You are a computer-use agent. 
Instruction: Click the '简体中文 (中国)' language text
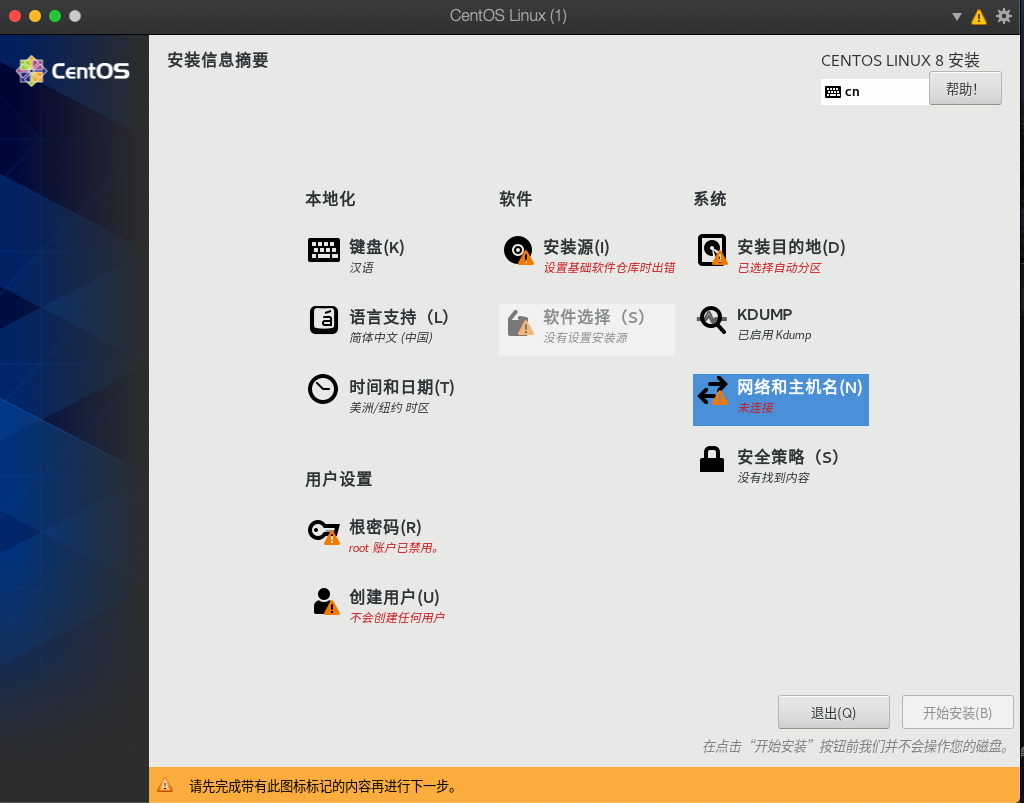pyautogui.click(x=391, y=338)
